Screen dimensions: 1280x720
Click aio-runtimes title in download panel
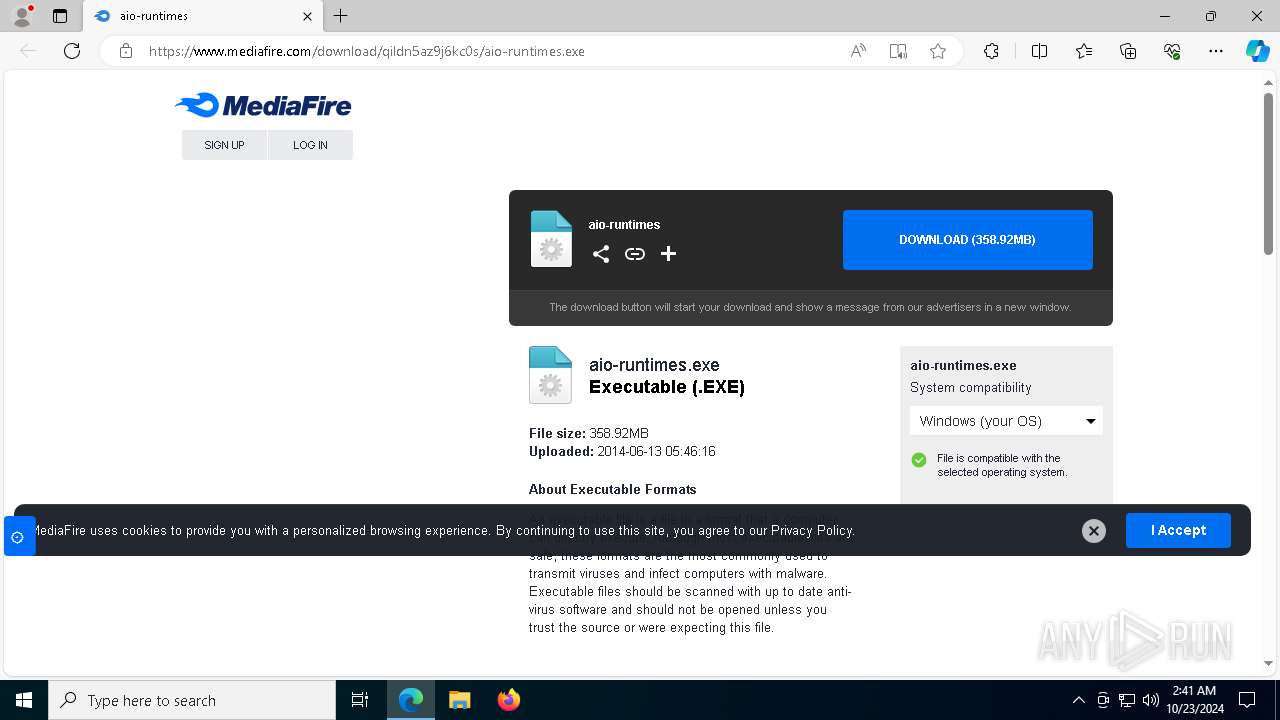click(624, 225)
